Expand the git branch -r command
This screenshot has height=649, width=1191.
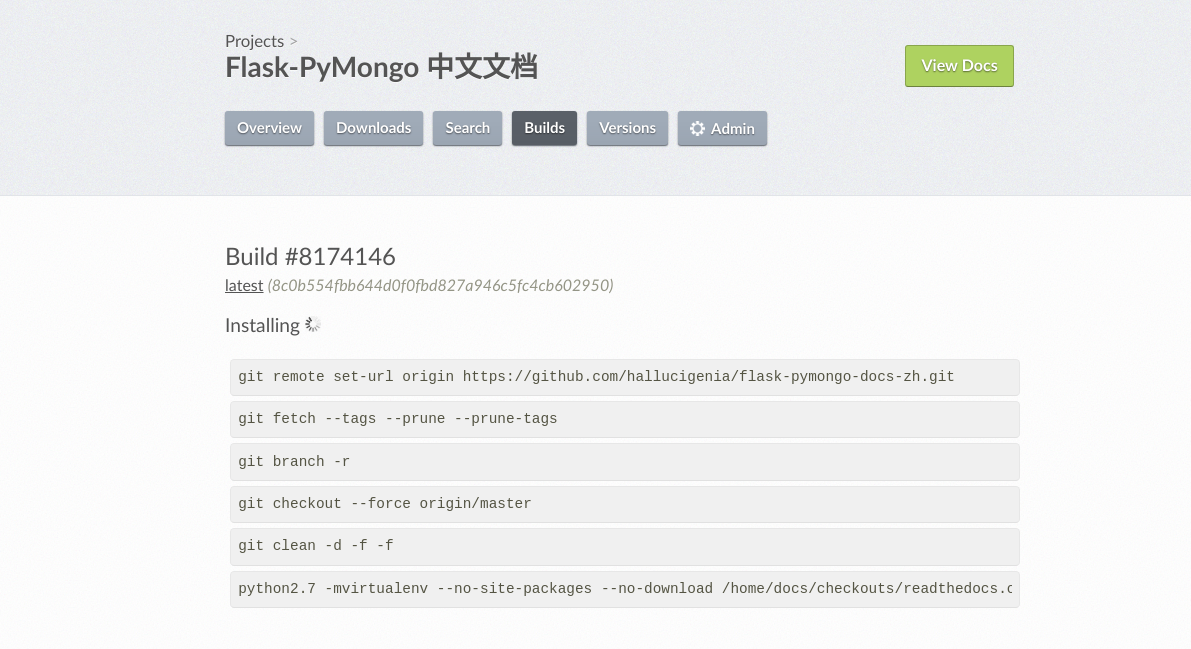pyautogui.click(x=624, y=462)
